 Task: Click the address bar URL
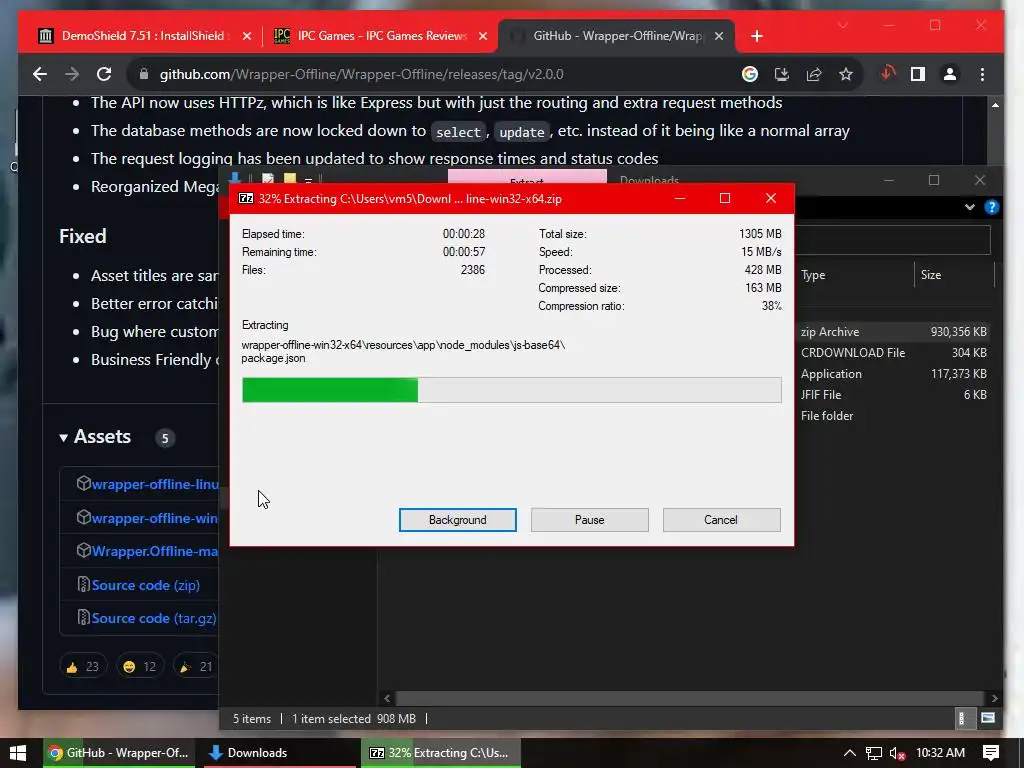pyautogui.click(x=361, y=74)
